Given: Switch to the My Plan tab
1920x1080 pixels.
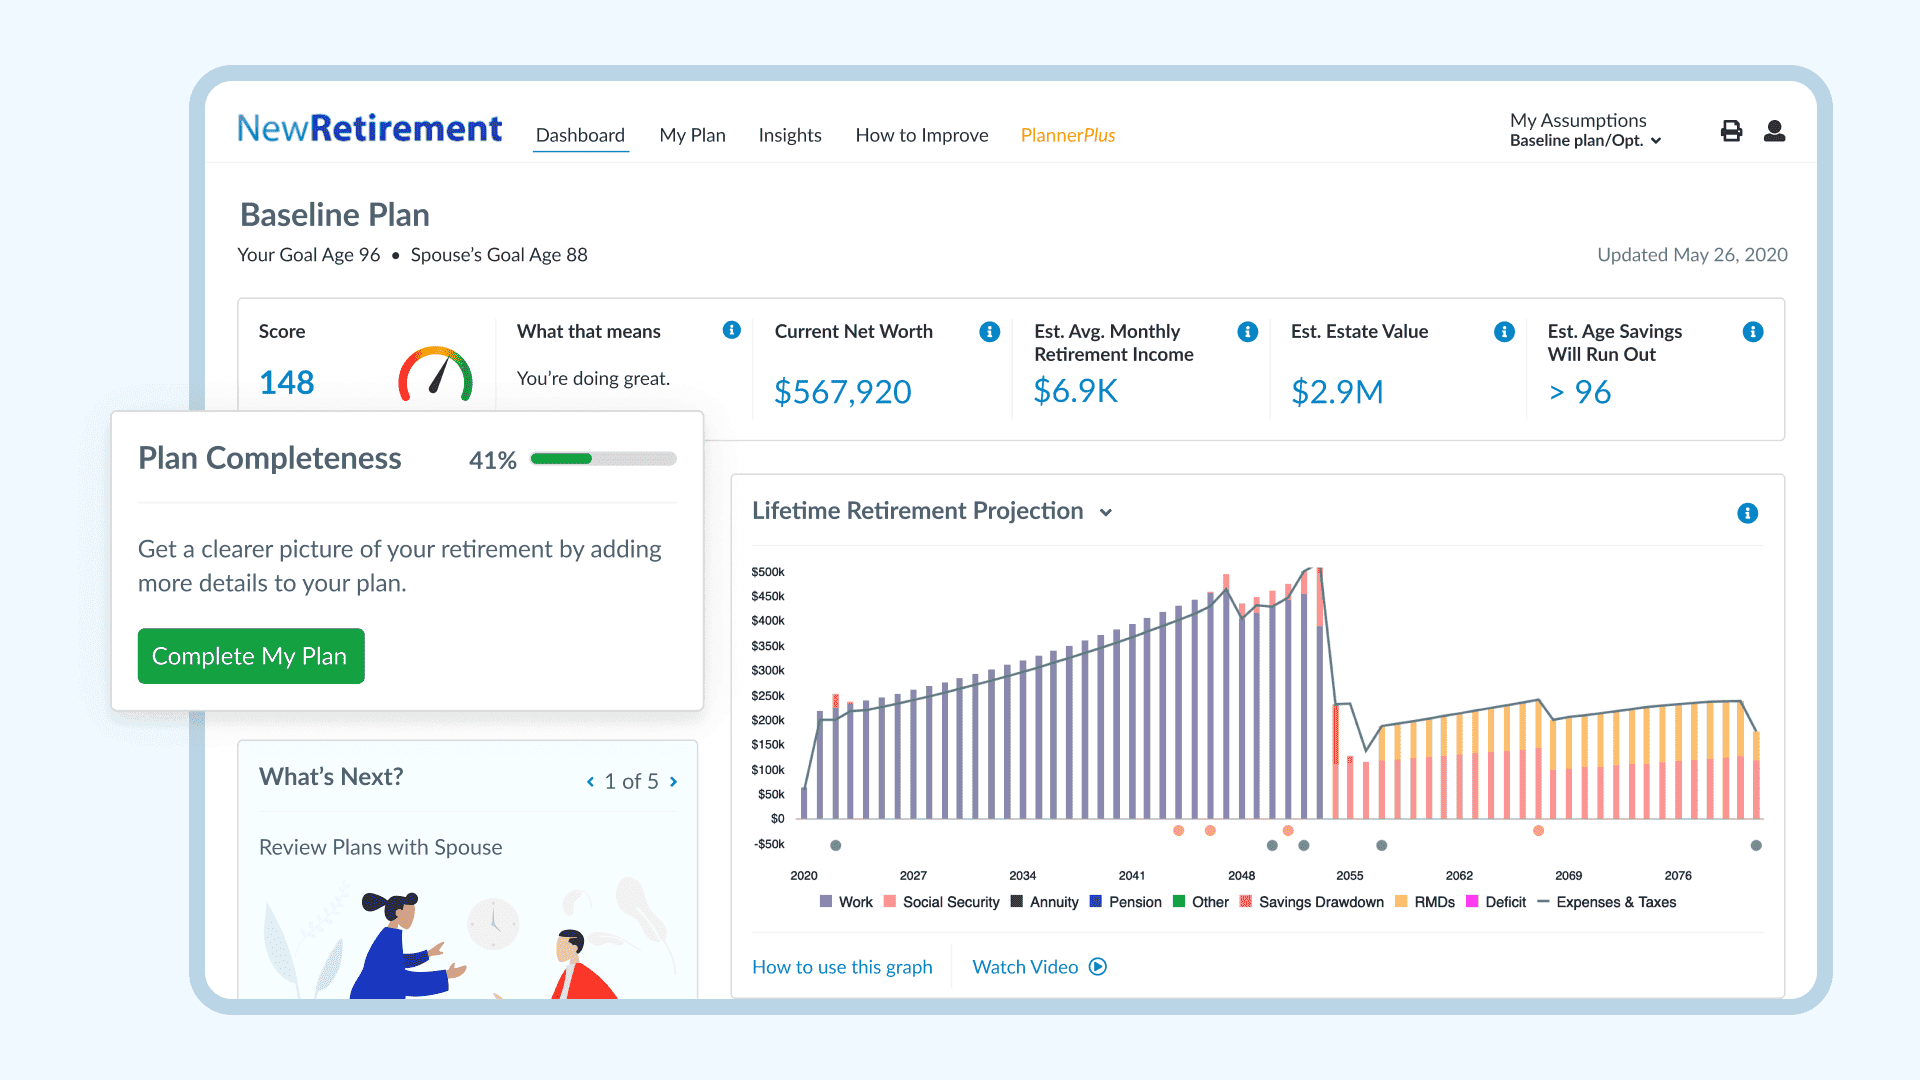Looking at the screenshot, I should pyautogui.click(x=692, y=135).
